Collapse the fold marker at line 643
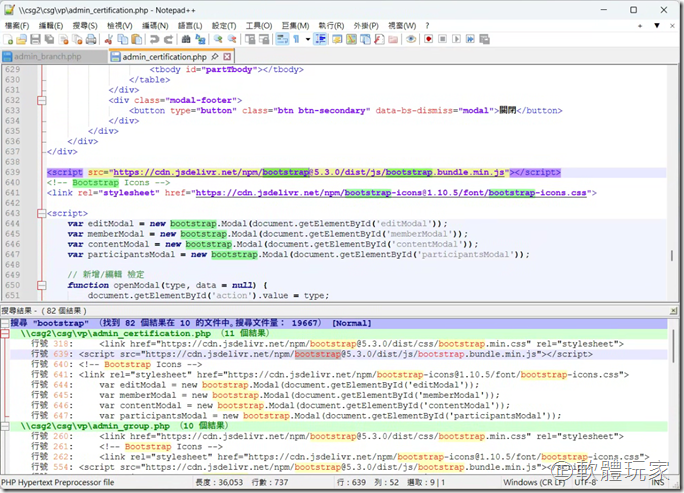Viewport: 684px width, 493px height. point(42,213)
